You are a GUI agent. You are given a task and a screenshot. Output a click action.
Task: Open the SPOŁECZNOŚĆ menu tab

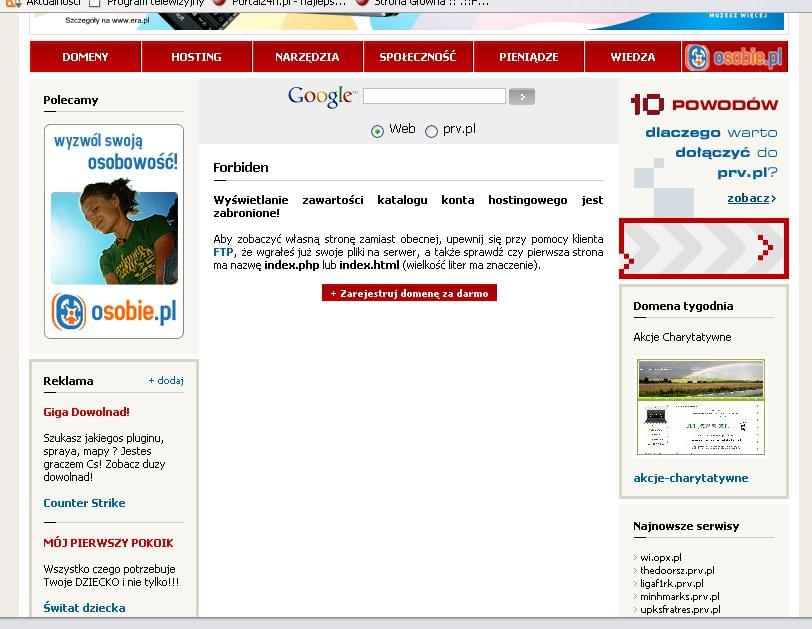(418, 56)
